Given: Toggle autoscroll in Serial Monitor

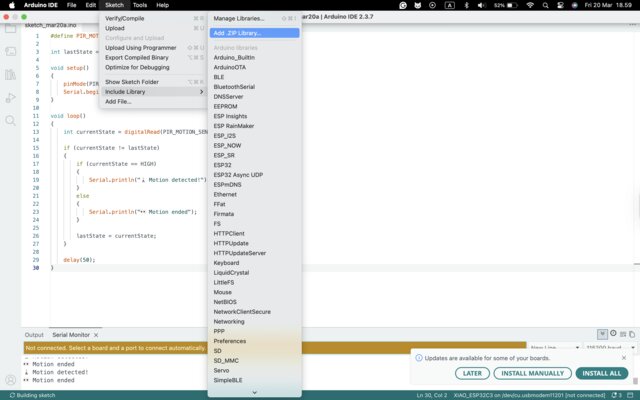Looking at the screenshot, I should pyautogui.click(x=602, y=334).
